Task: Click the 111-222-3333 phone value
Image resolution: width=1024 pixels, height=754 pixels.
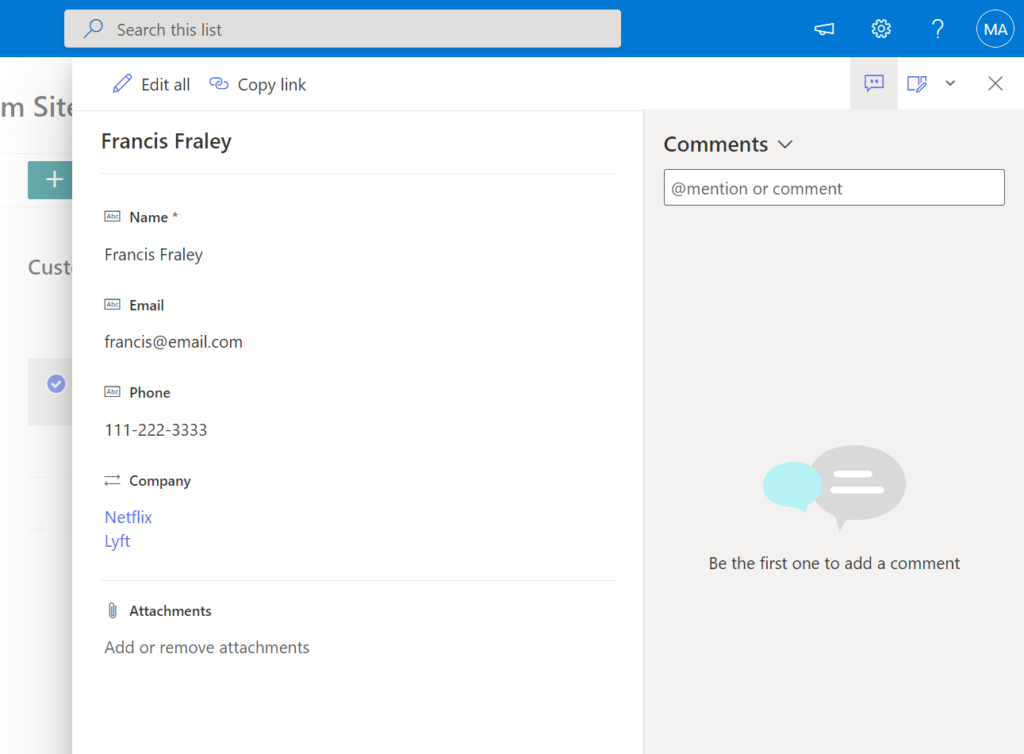Action: pos(155,430)
